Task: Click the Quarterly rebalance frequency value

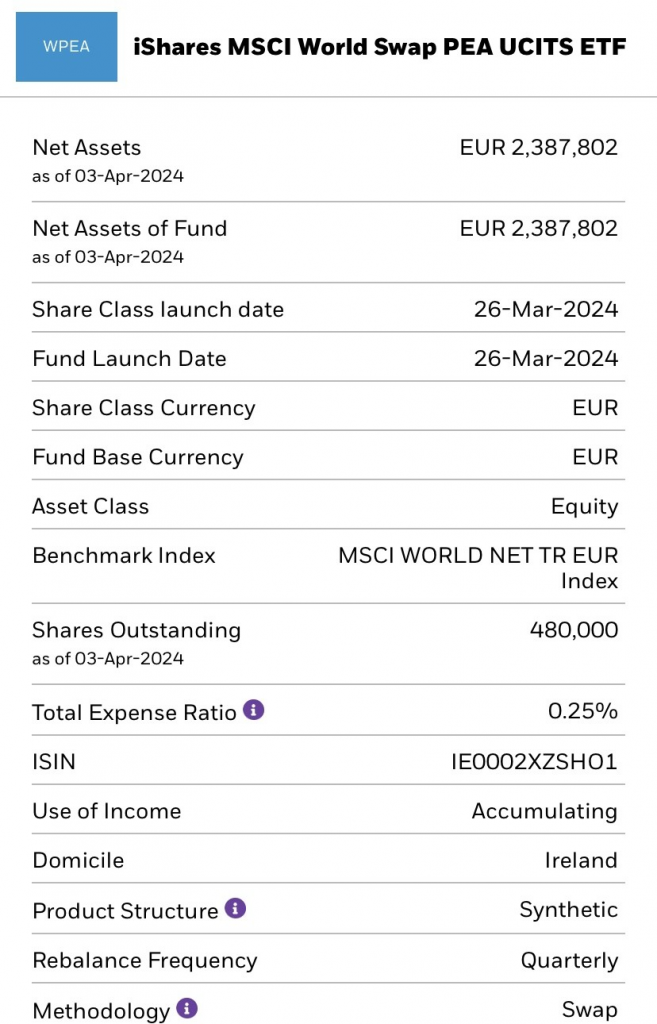Action: click(x=569, y=960)
